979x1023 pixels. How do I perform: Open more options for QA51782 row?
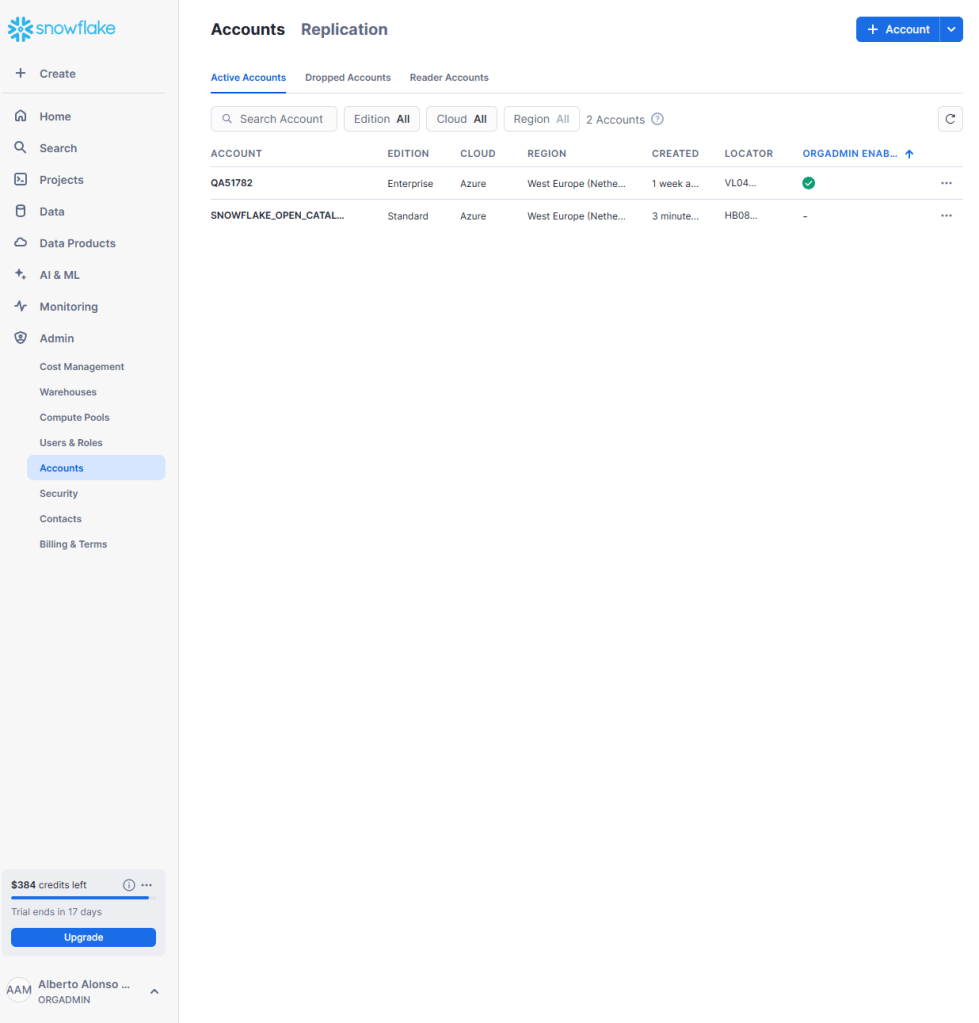(946, 184)
